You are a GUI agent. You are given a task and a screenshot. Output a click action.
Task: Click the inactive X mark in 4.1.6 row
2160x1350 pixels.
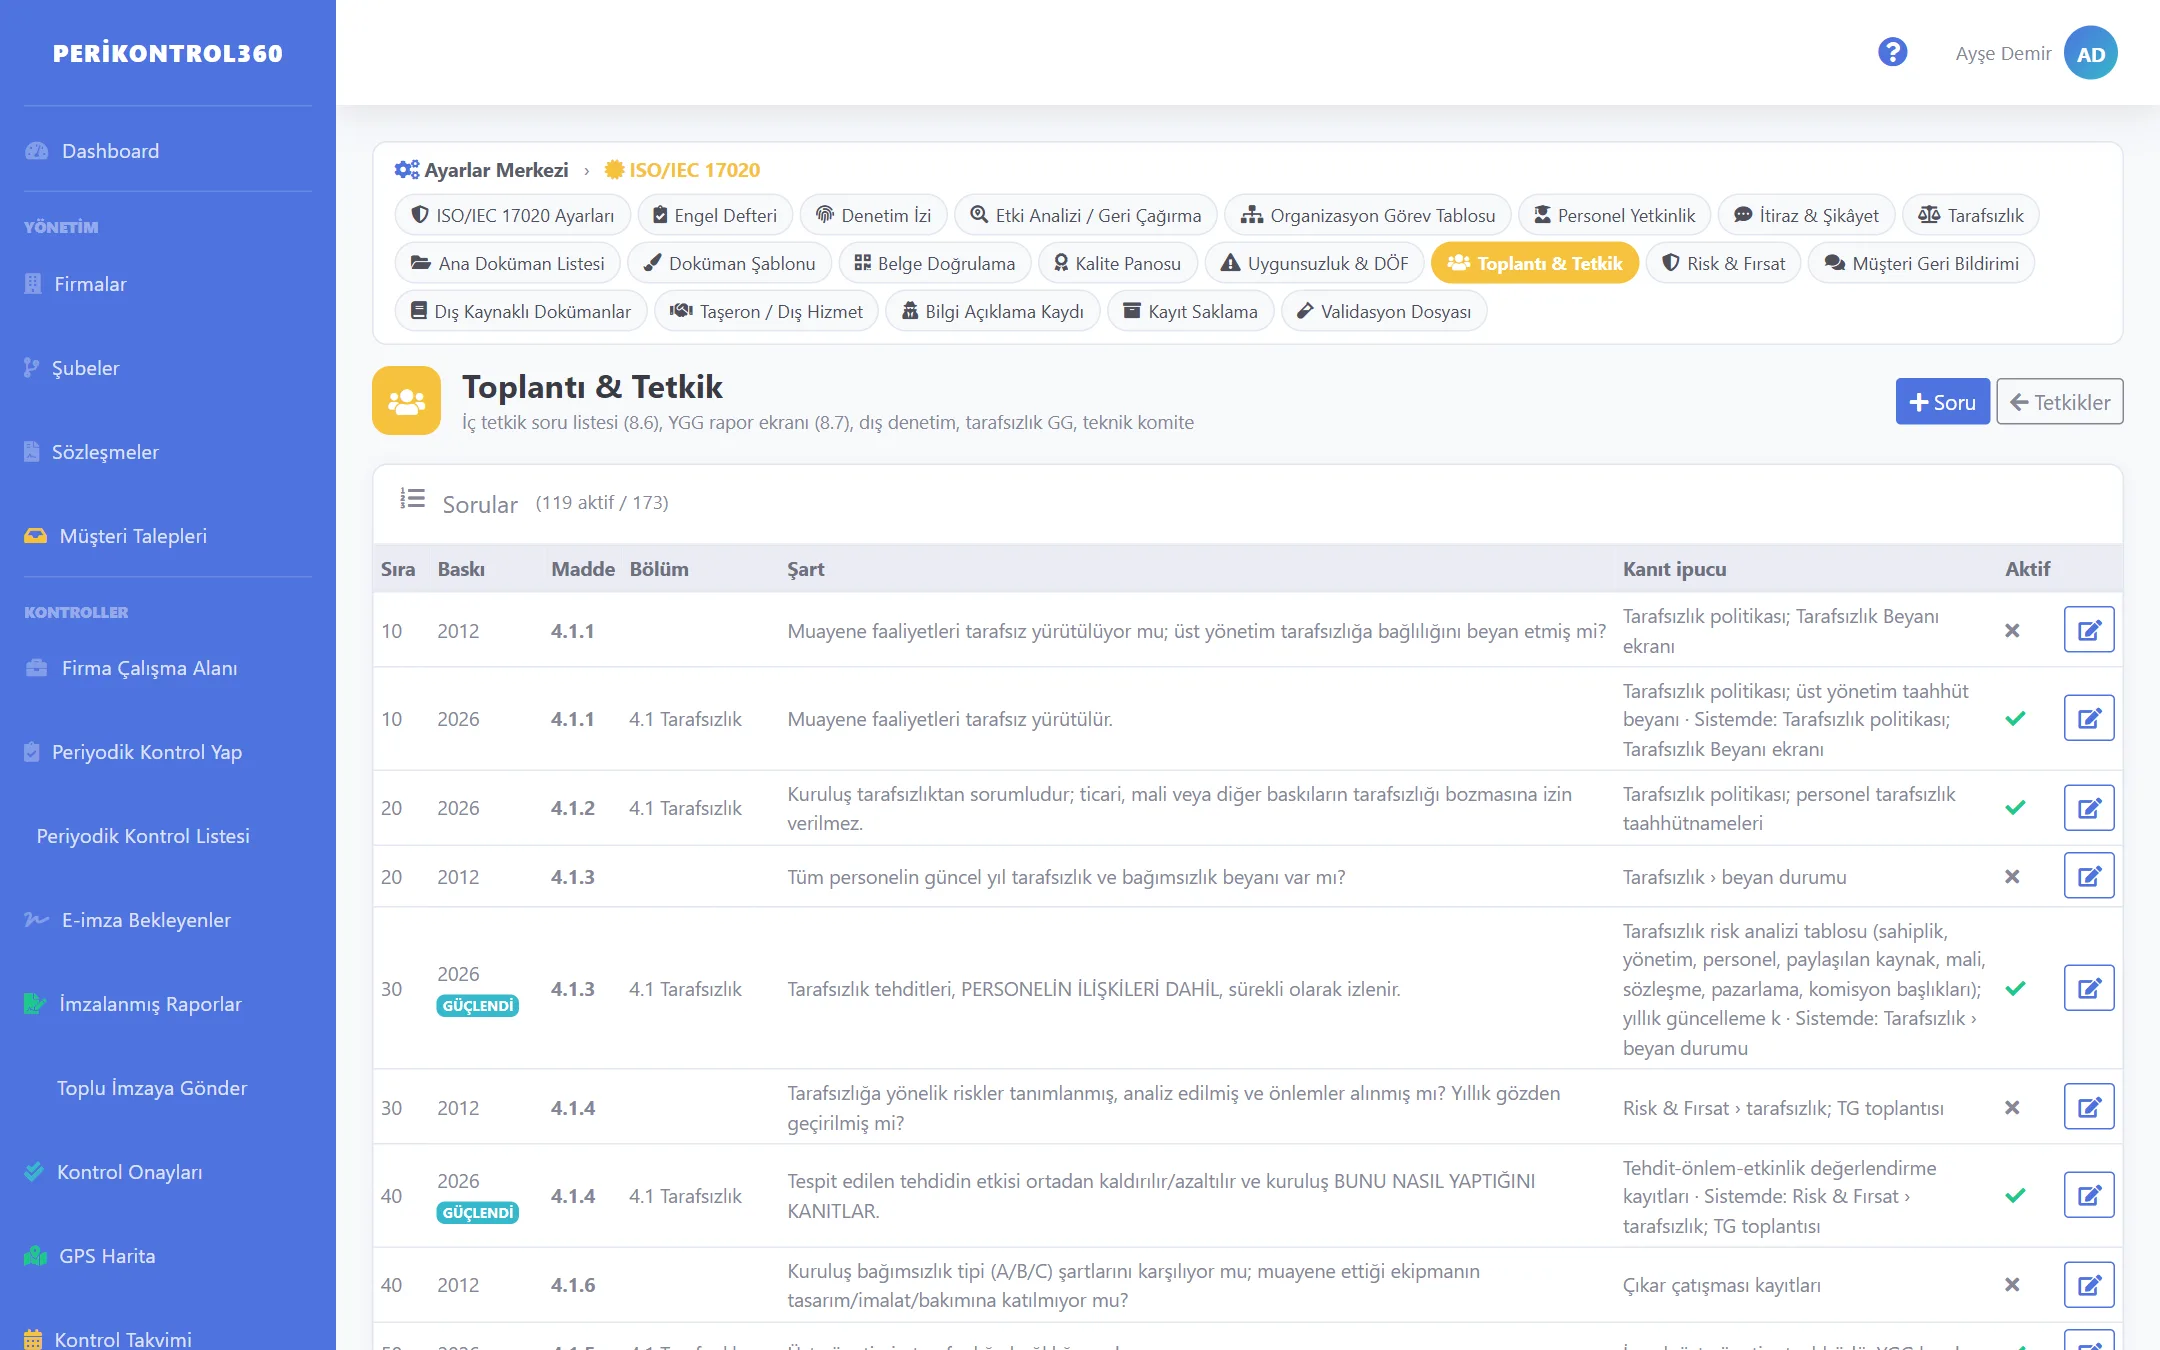pyautogui.click(x=2013, y=1285)
